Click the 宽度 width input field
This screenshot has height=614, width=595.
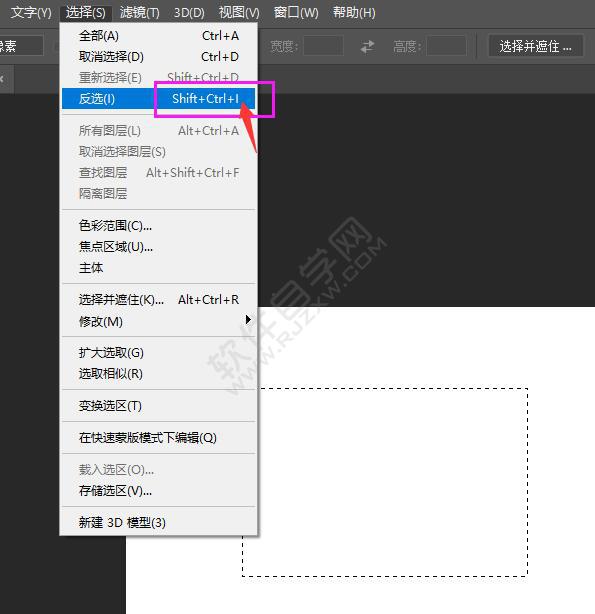324,46
